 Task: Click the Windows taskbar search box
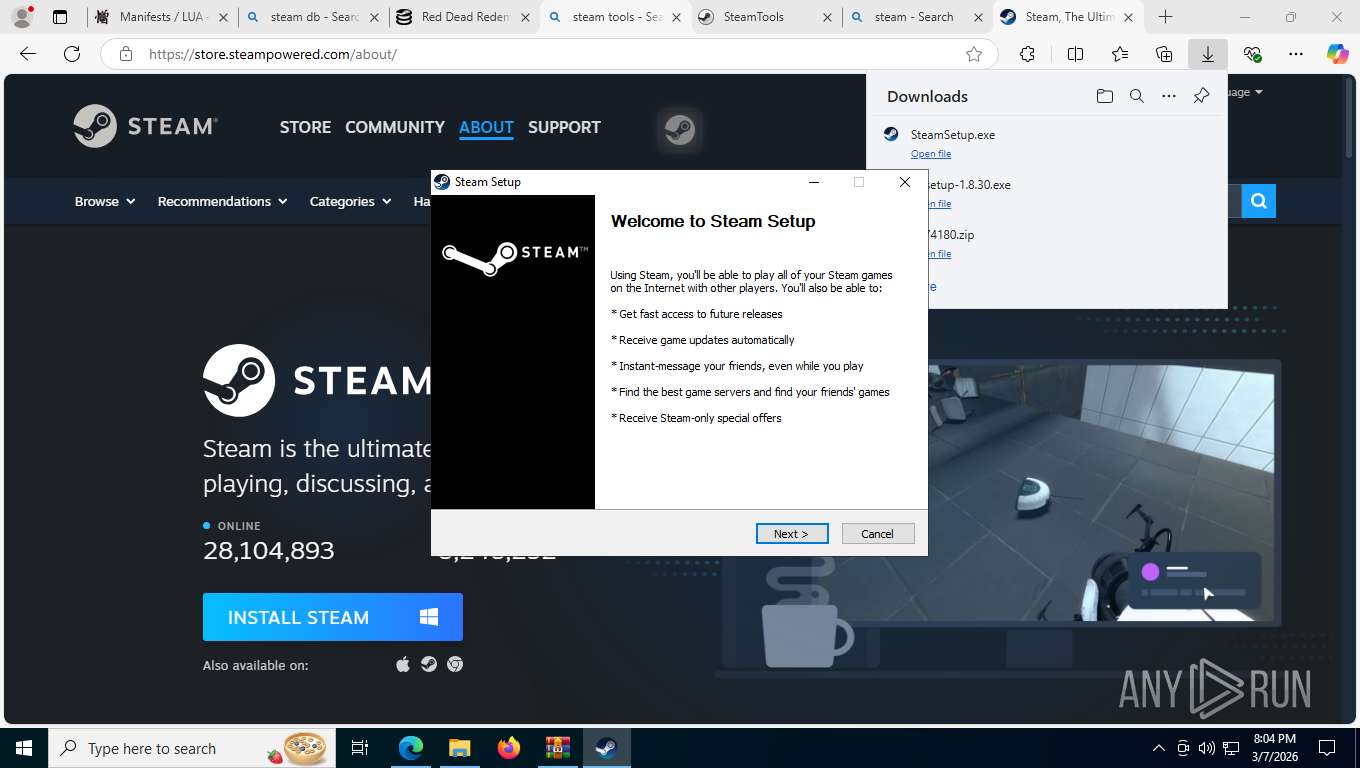click(x=192, y=748)
